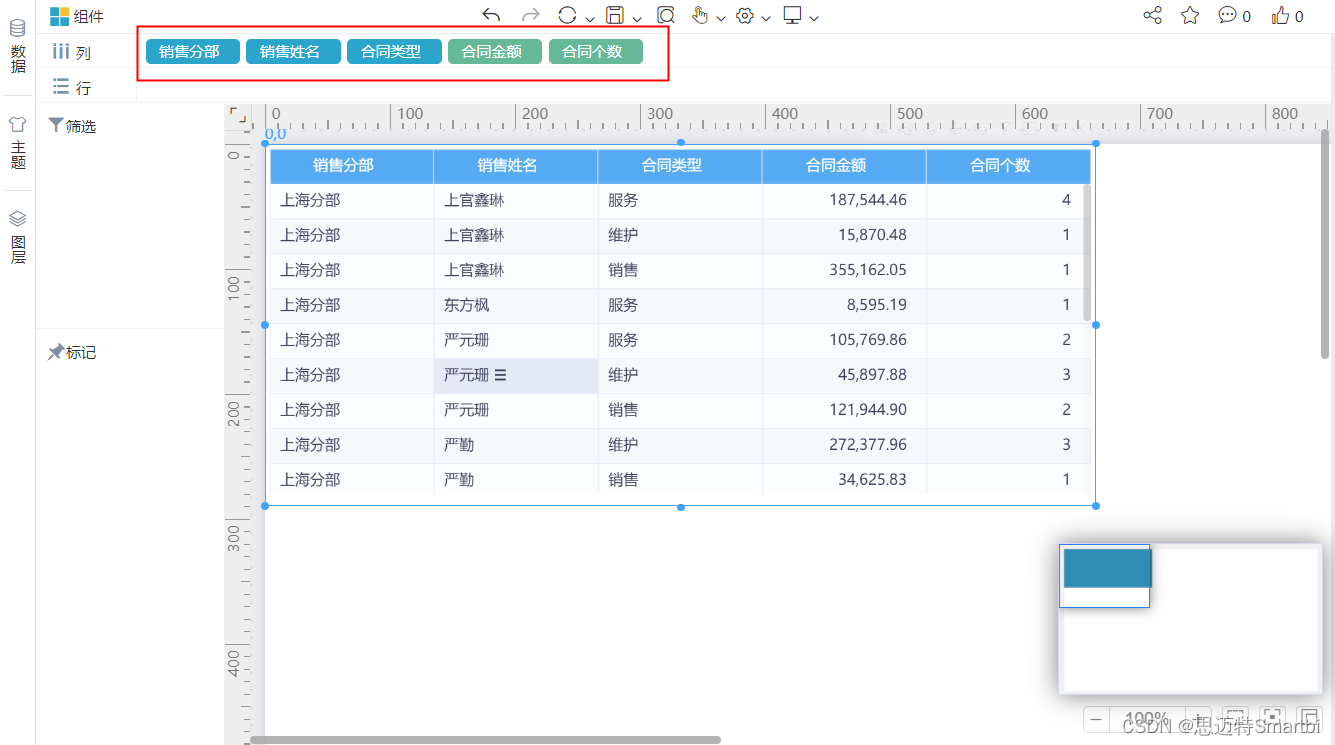Viewport: 1335px width, 745px height.
Task: Click the 0 like count
Action: pyautogui.click(x=1299, y=16)
